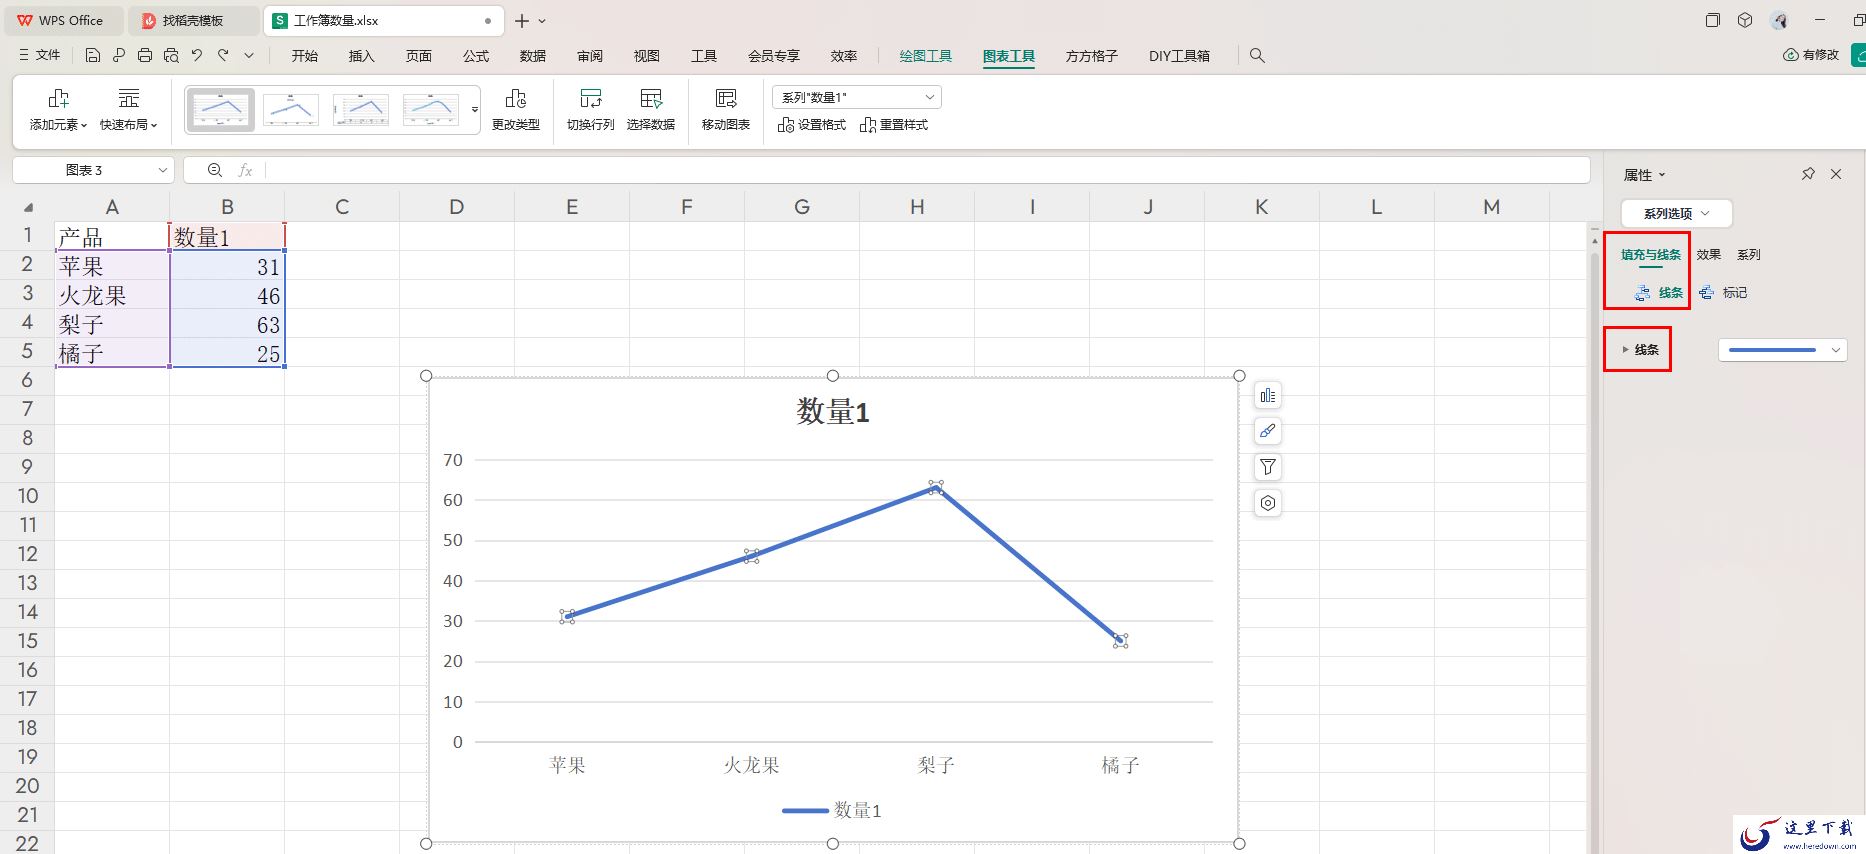Click the chart elements quick button
Screen dimensions: 1866x854
click(1268, 395)
